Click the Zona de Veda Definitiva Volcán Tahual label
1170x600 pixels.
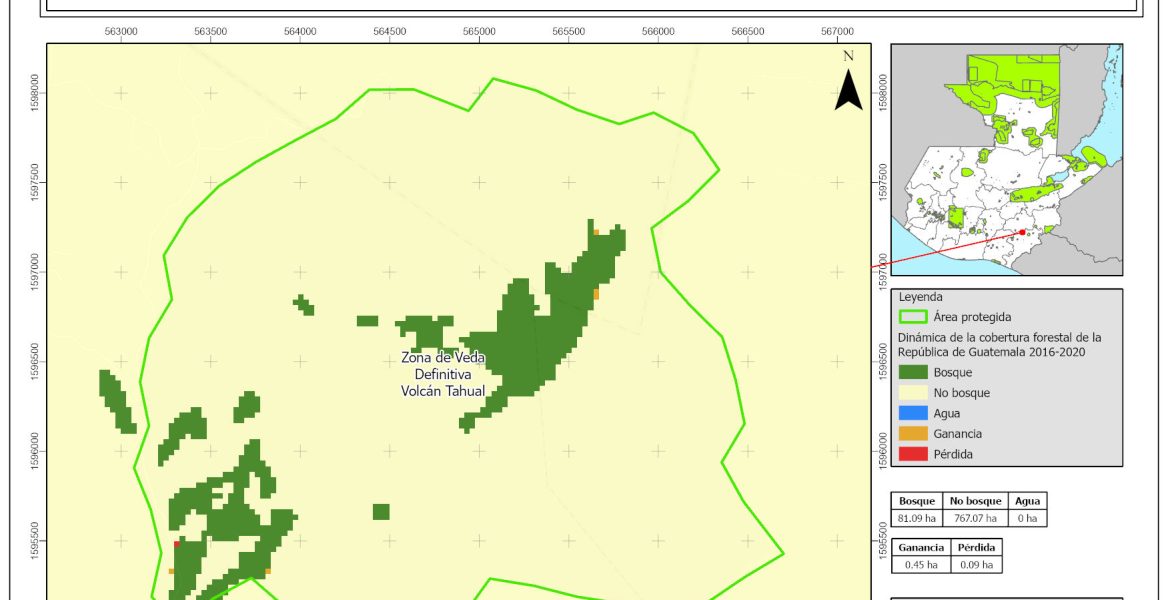437,374
